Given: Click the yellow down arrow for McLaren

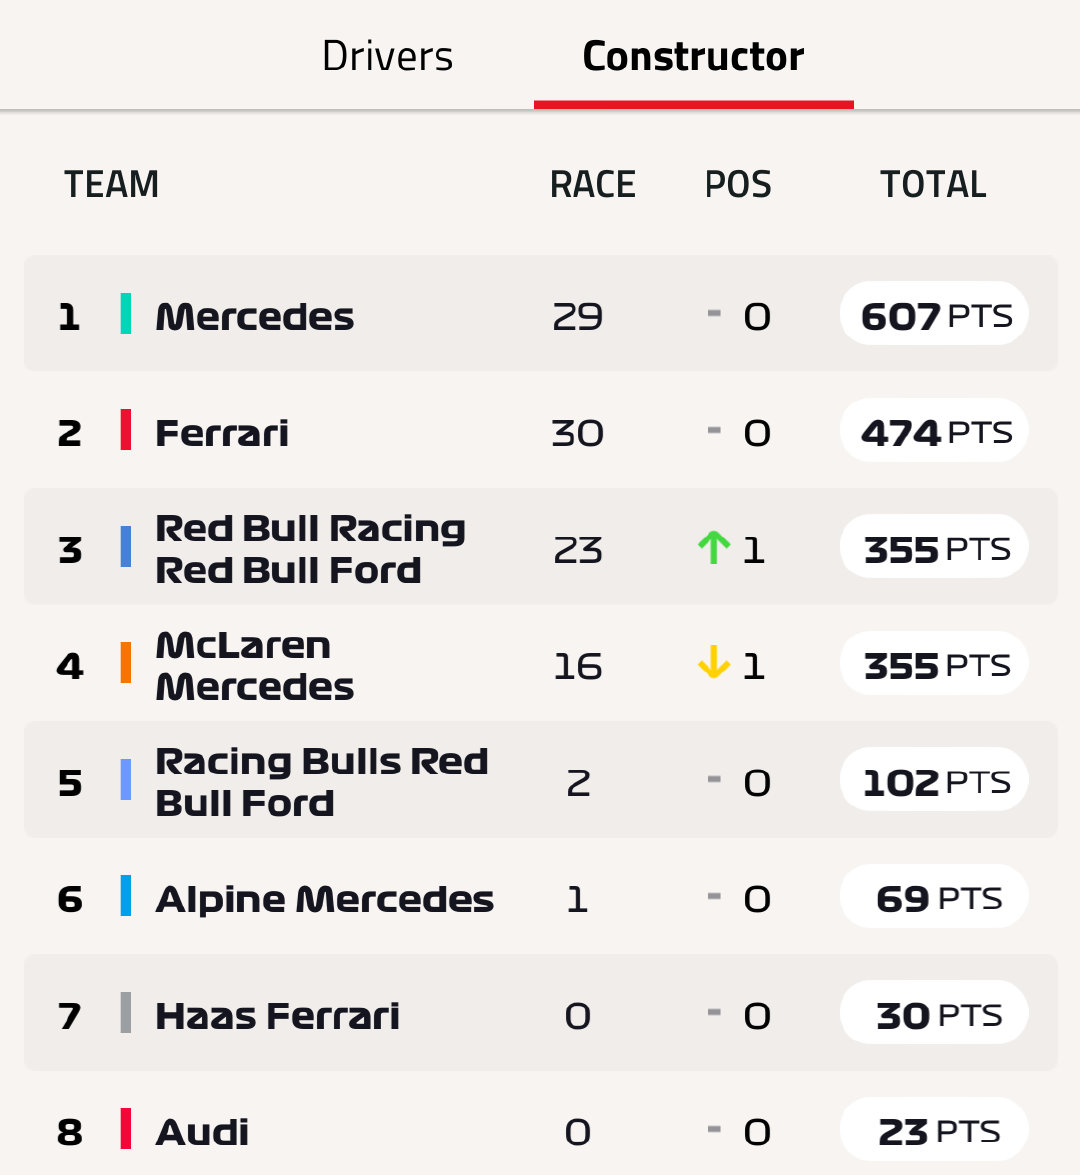Looking at the screenshot, I should [x=714, y=662].
